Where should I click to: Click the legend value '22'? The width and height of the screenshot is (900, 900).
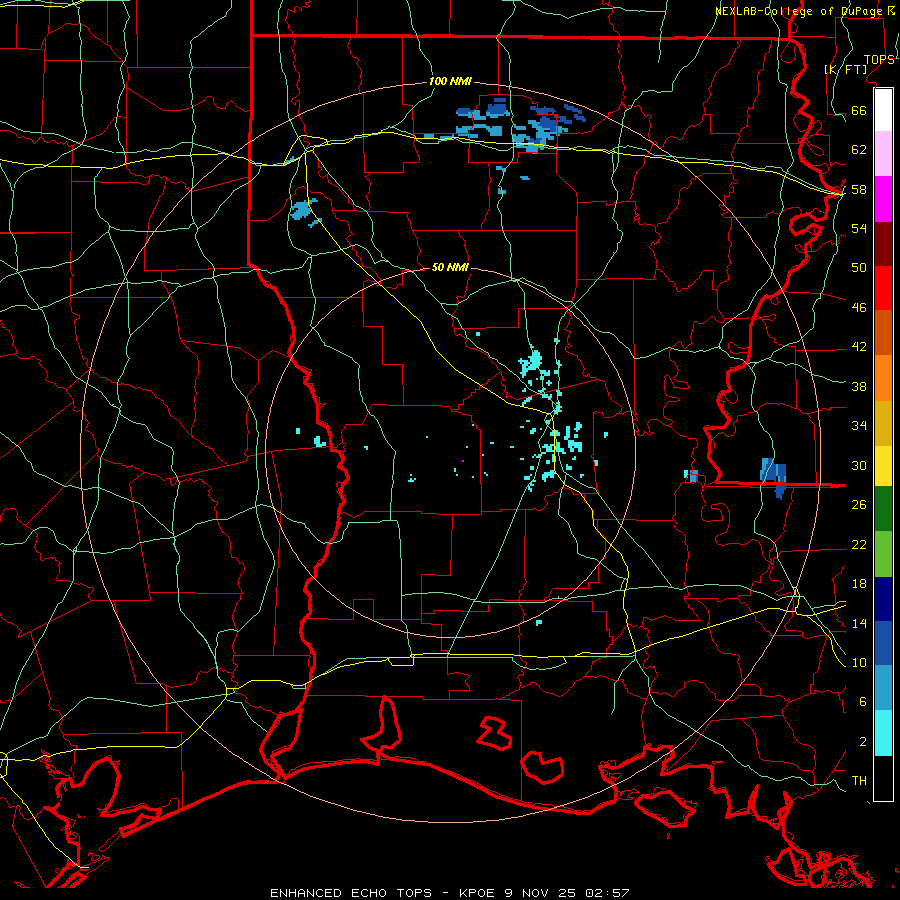point(859,544)
